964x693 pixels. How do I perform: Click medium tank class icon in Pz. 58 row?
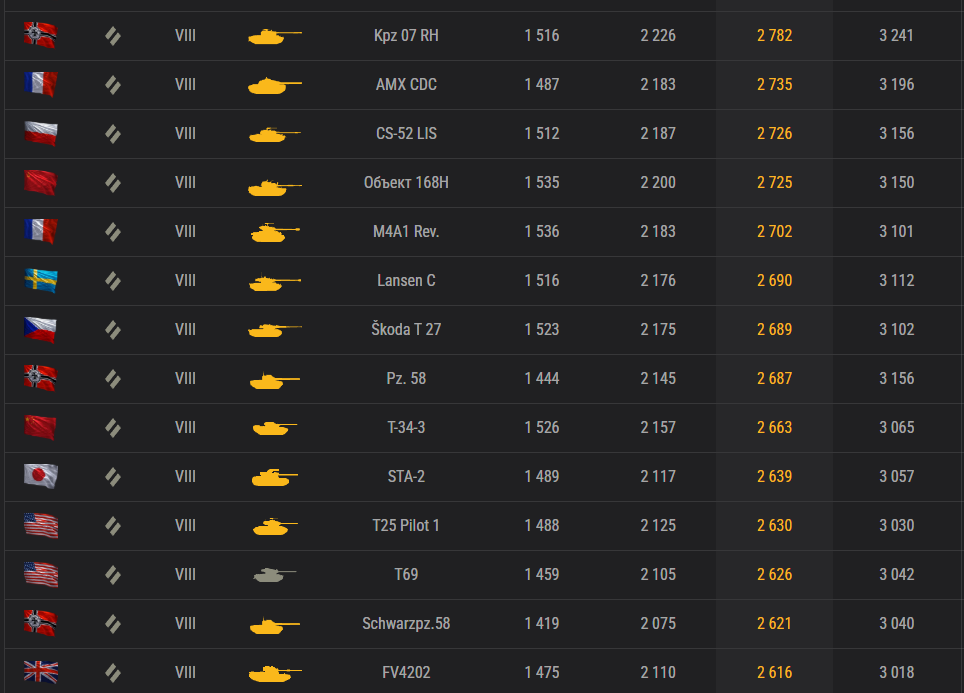tap(113, 379)
